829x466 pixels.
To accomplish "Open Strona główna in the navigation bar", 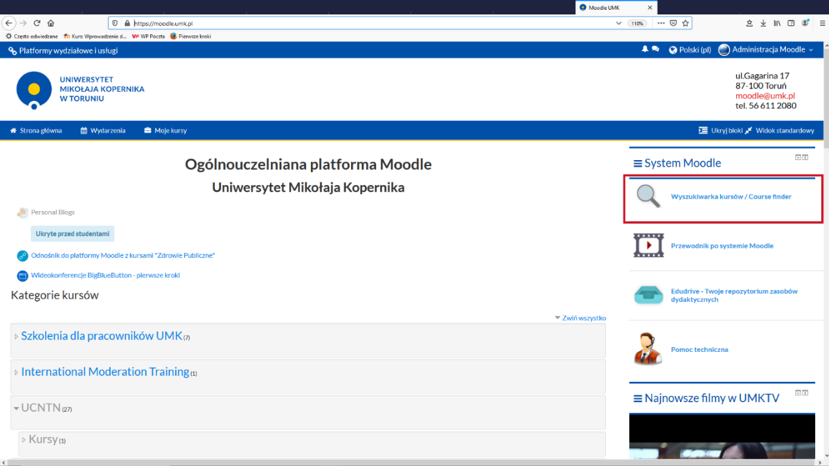I will 36,131.
